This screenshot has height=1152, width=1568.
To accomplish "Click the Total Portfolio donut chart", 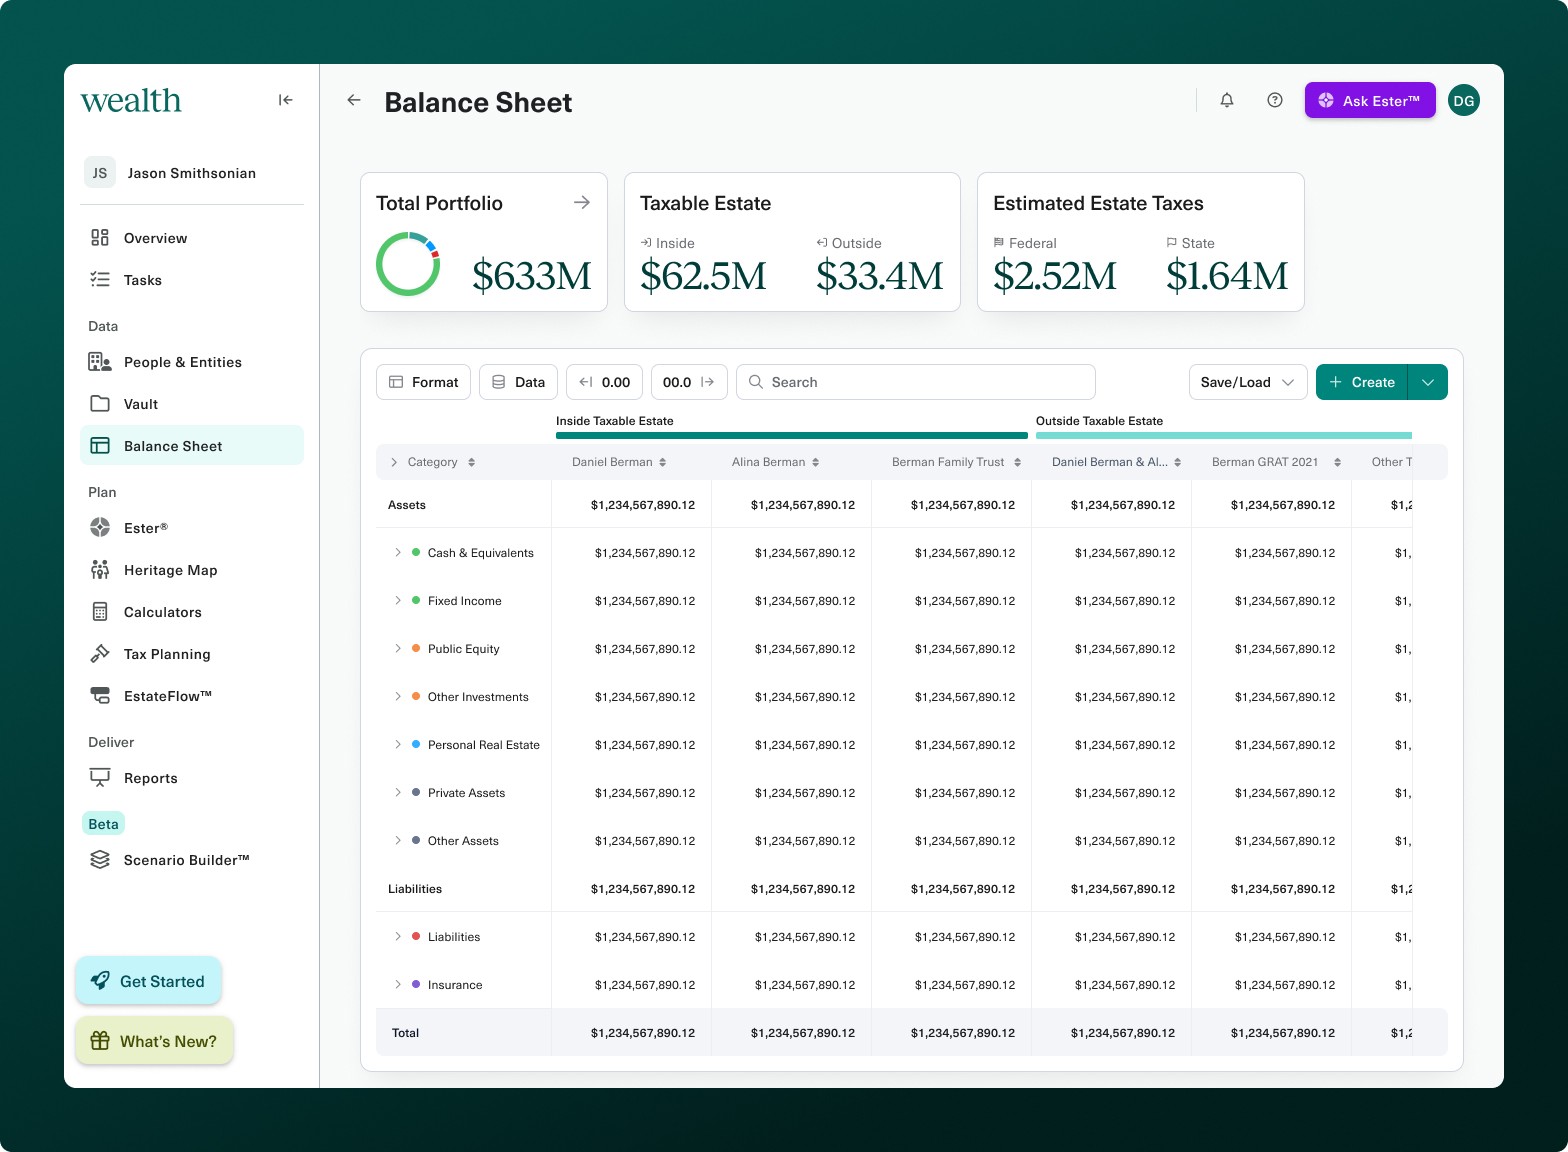I will [408, 264].
